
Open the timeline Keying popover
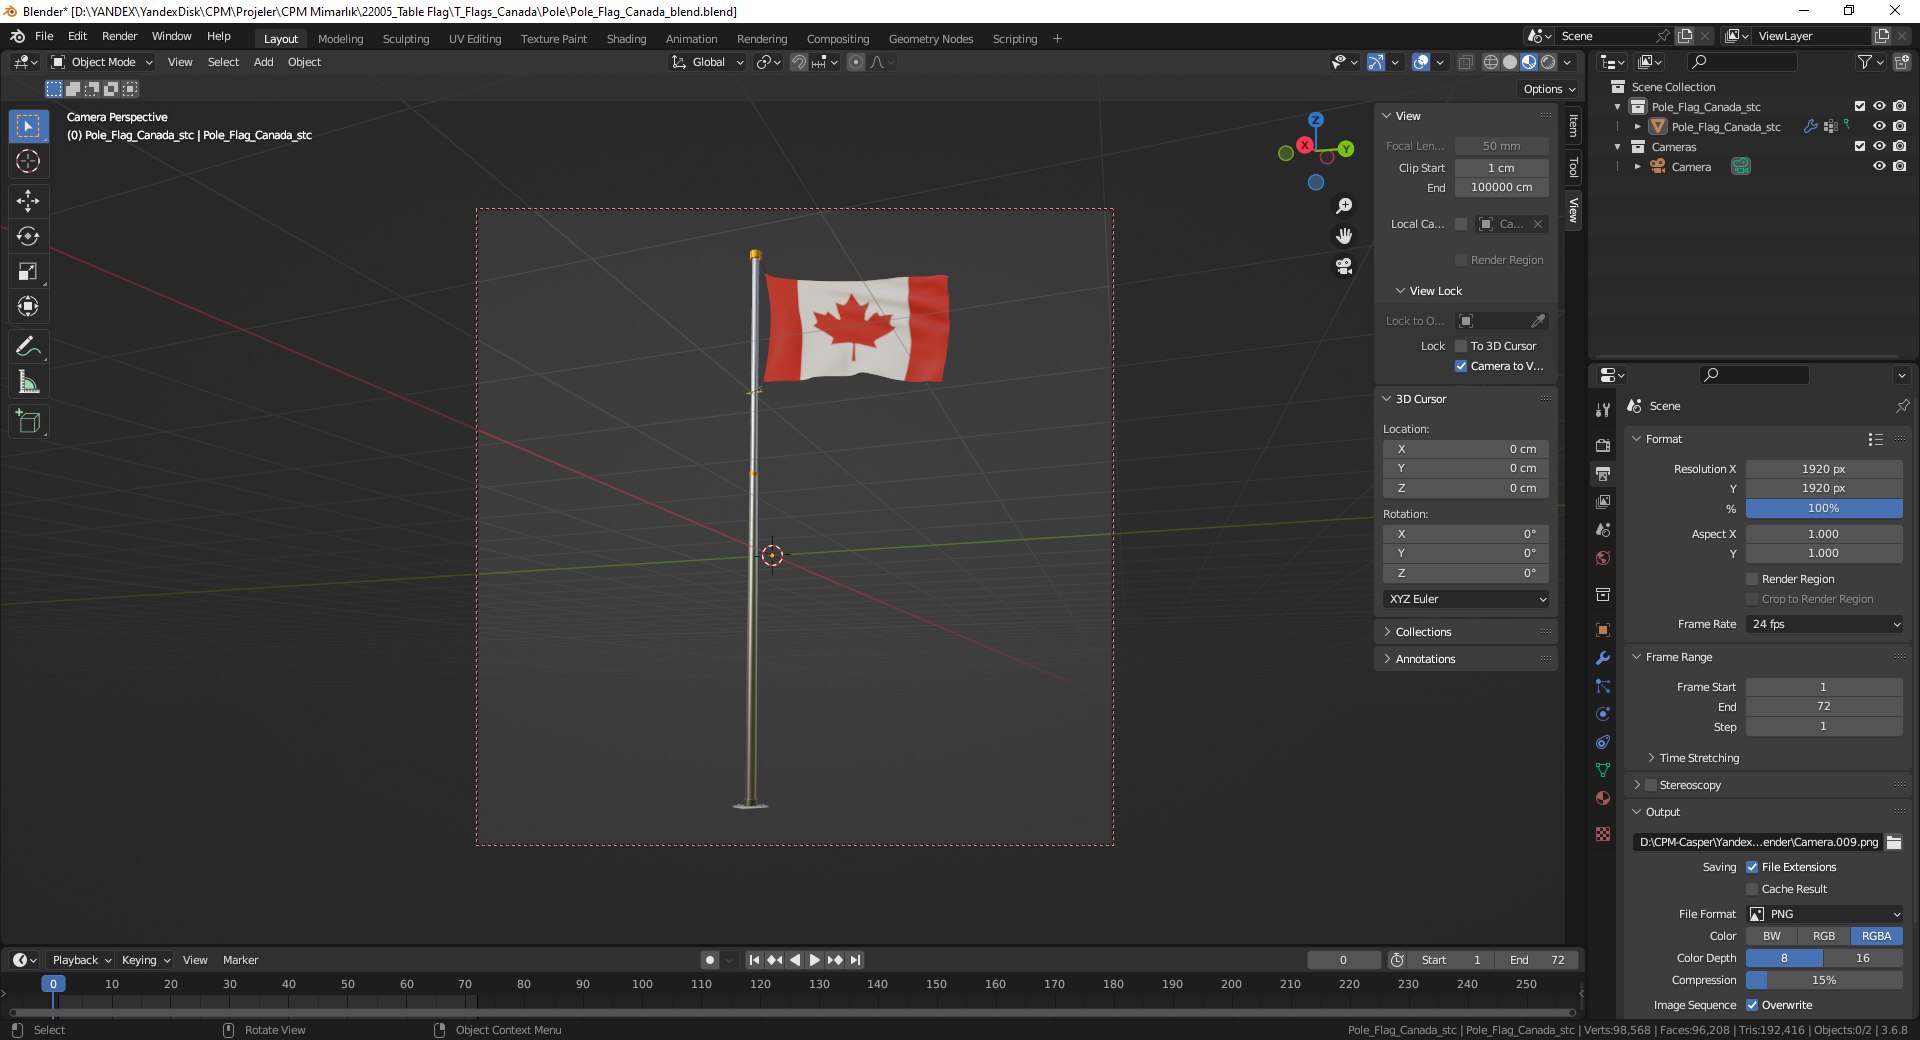coord(146,960)
